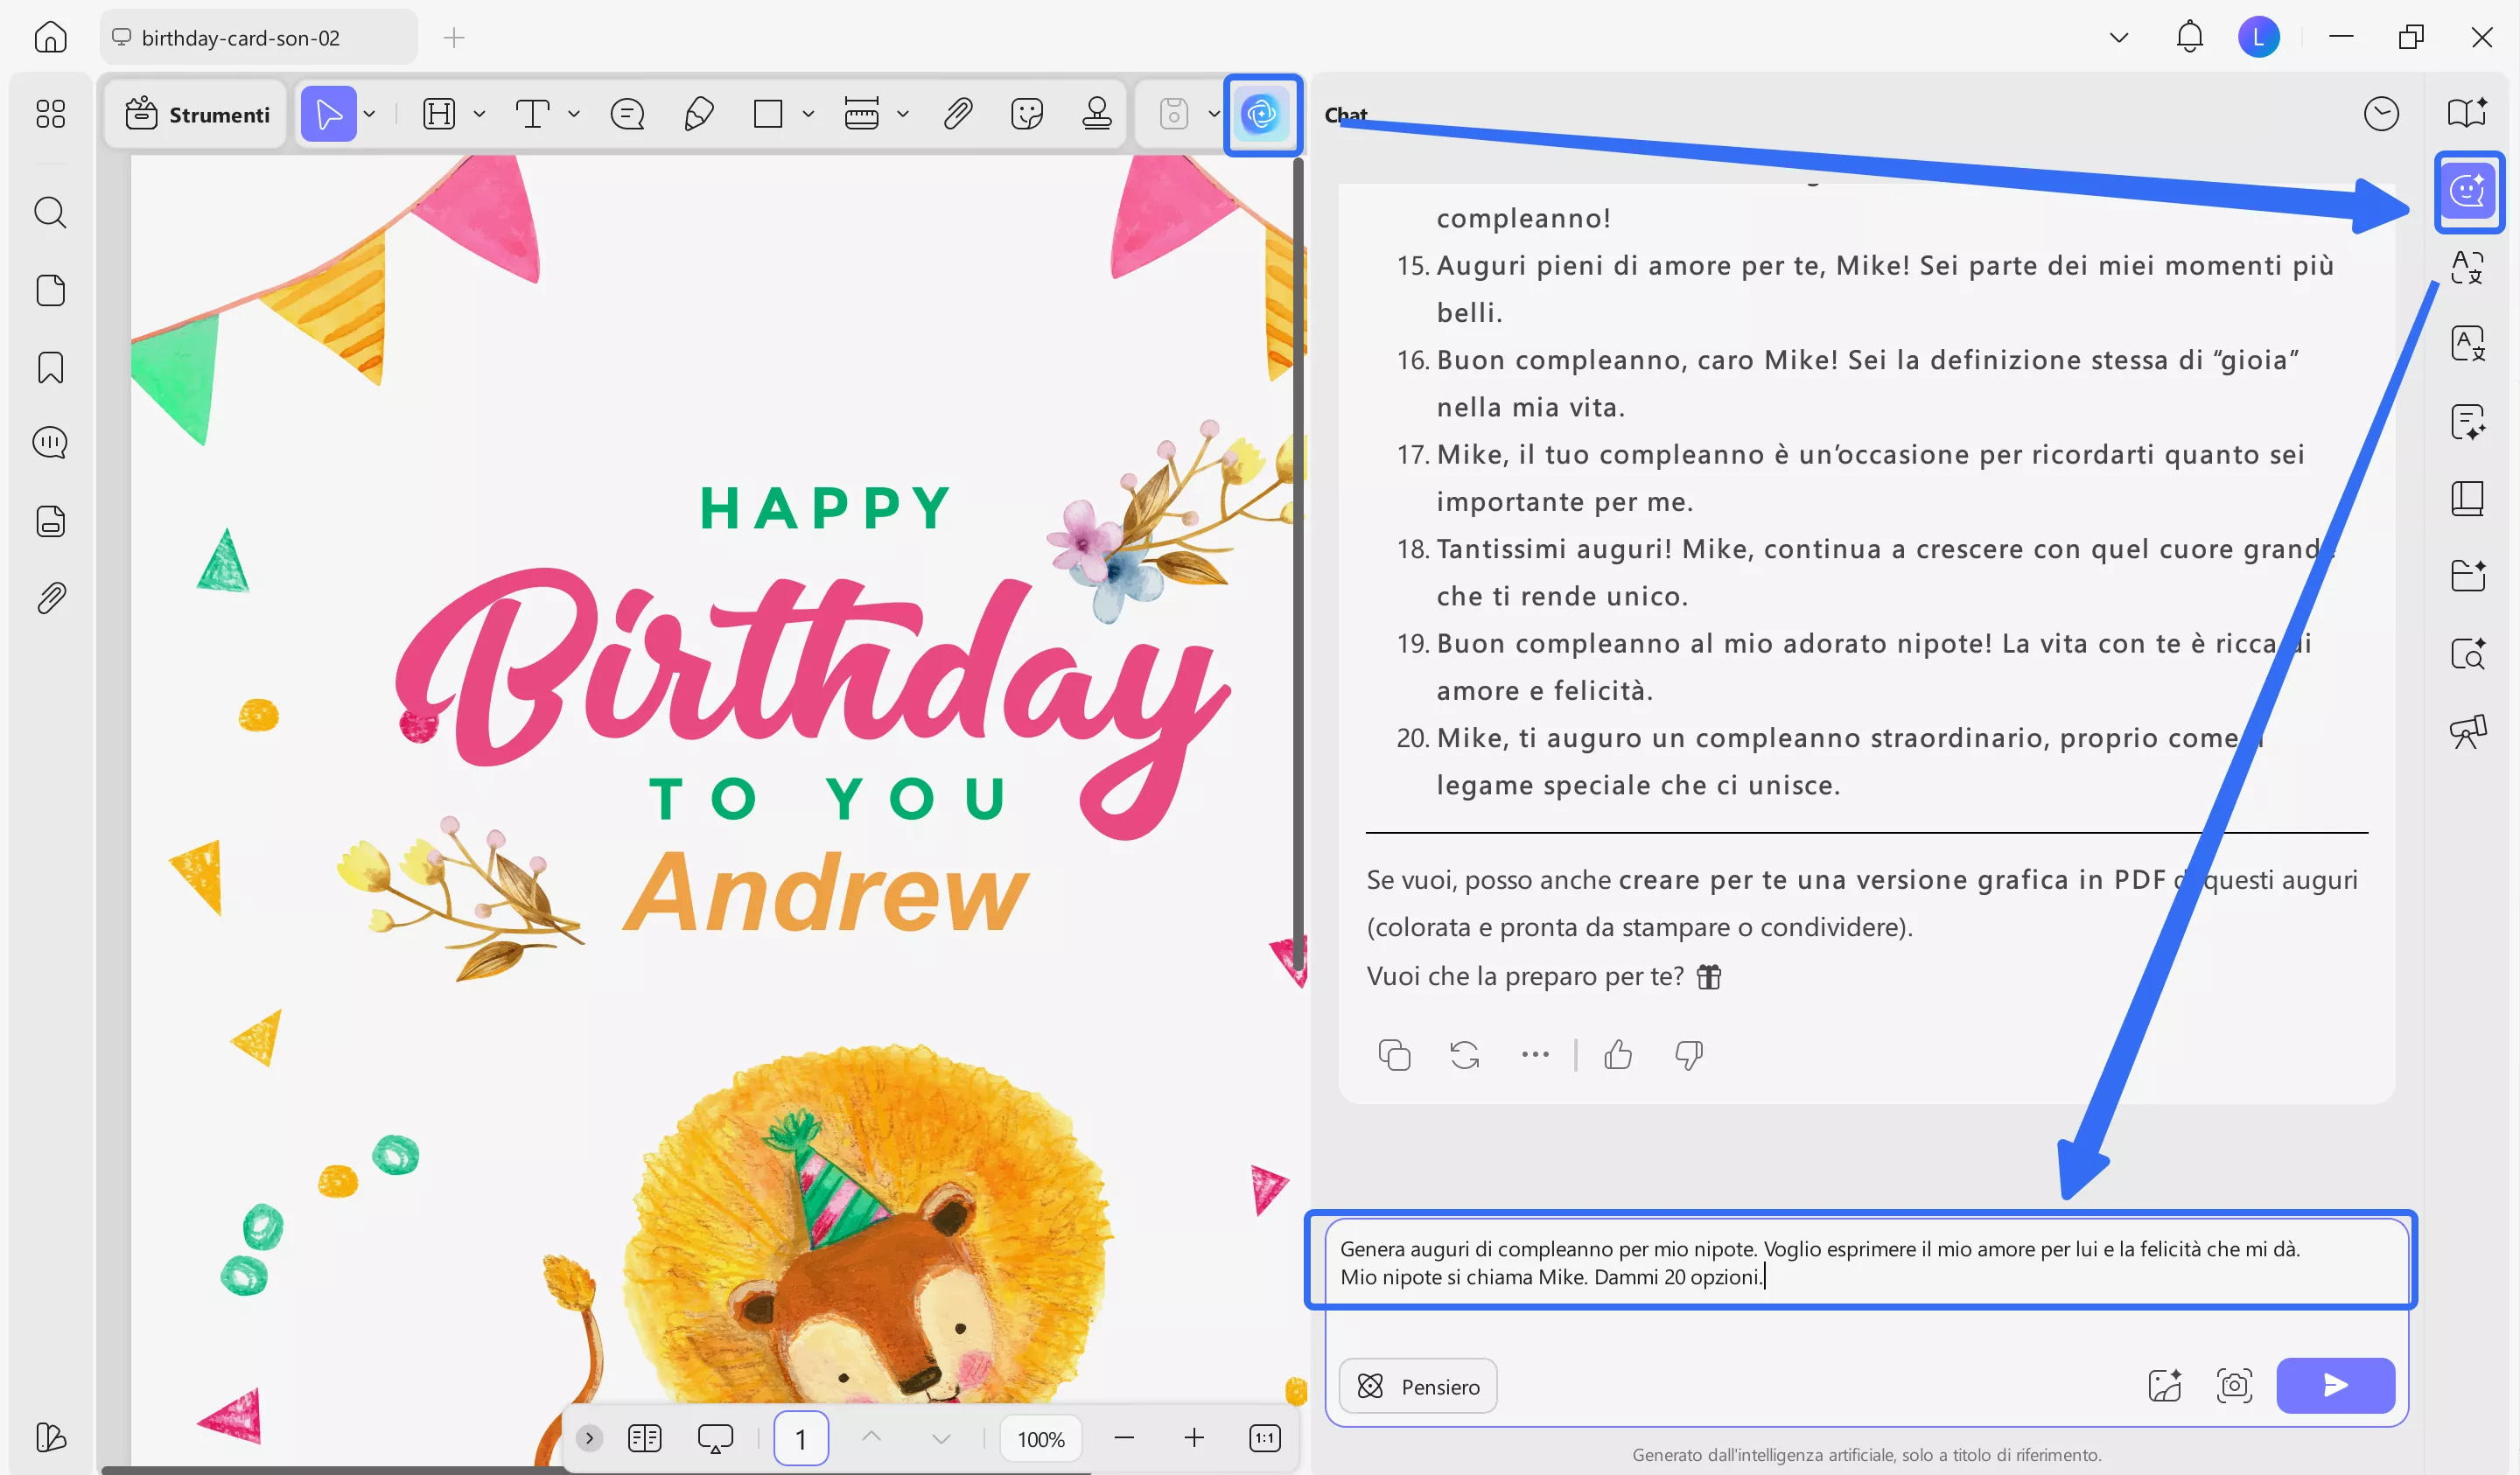The width and height of the screenshot is (2520, 1475).
Task: Open the AI Chat assistant icon in toolbar
Action: click(x=1262, y=114)
